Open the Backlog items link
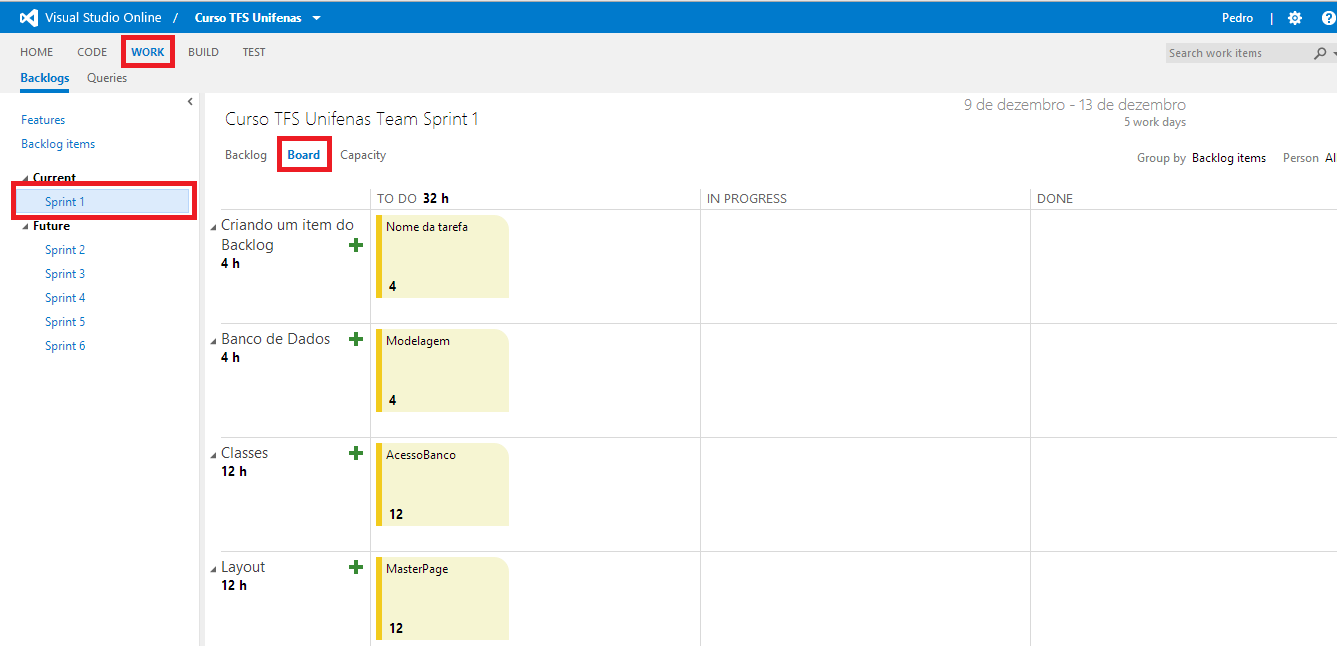 click(x=58, y=144)
